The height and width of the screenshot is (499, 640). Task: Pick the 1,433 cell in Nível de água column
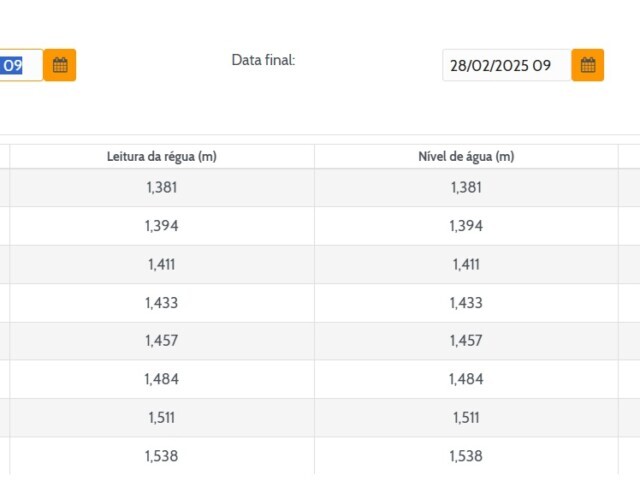click(466, 302)
